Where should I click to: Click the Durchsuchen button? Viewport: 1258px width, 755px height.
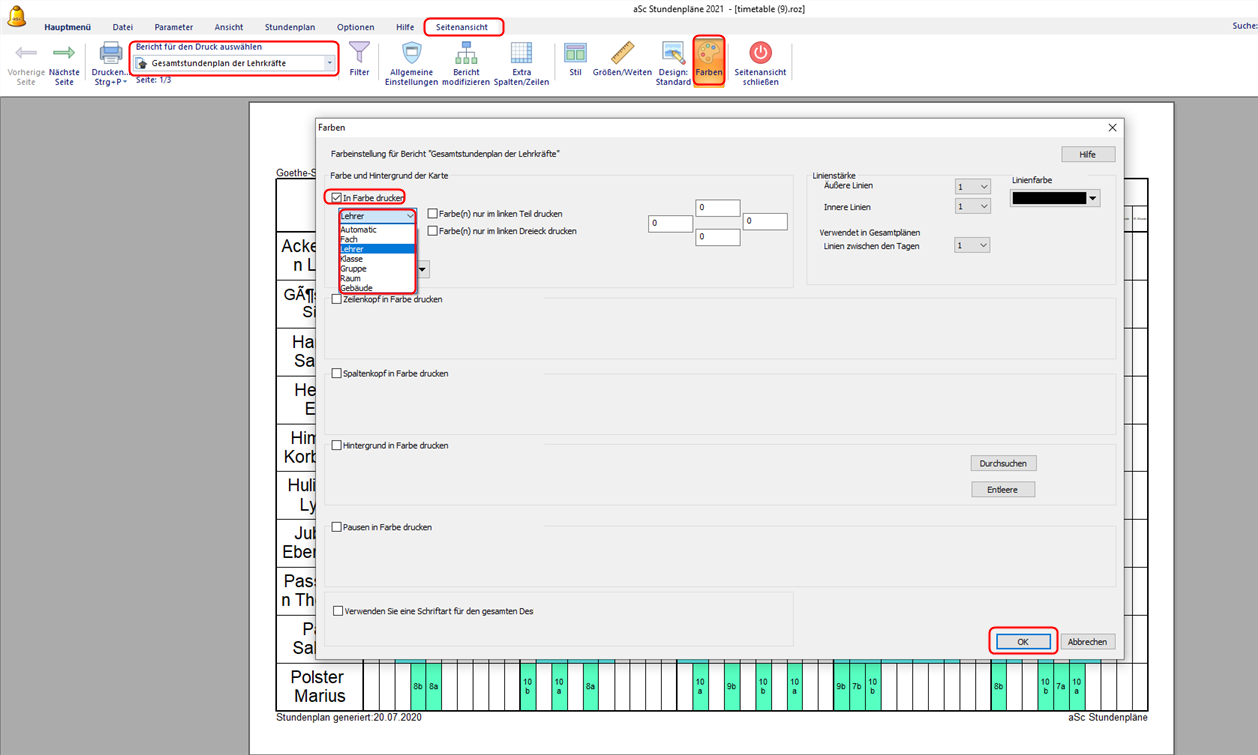(x=1004, y=464)
